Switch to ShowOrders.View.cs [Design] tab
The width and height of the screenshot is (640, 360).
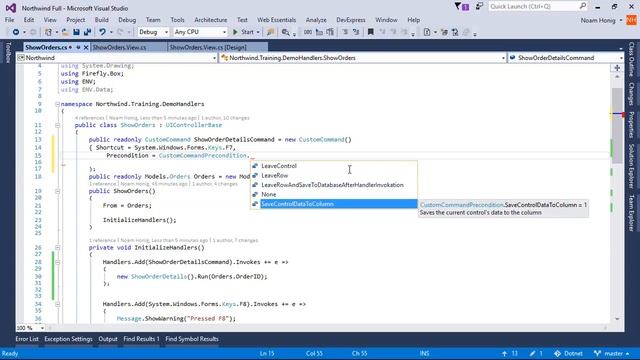208,47
